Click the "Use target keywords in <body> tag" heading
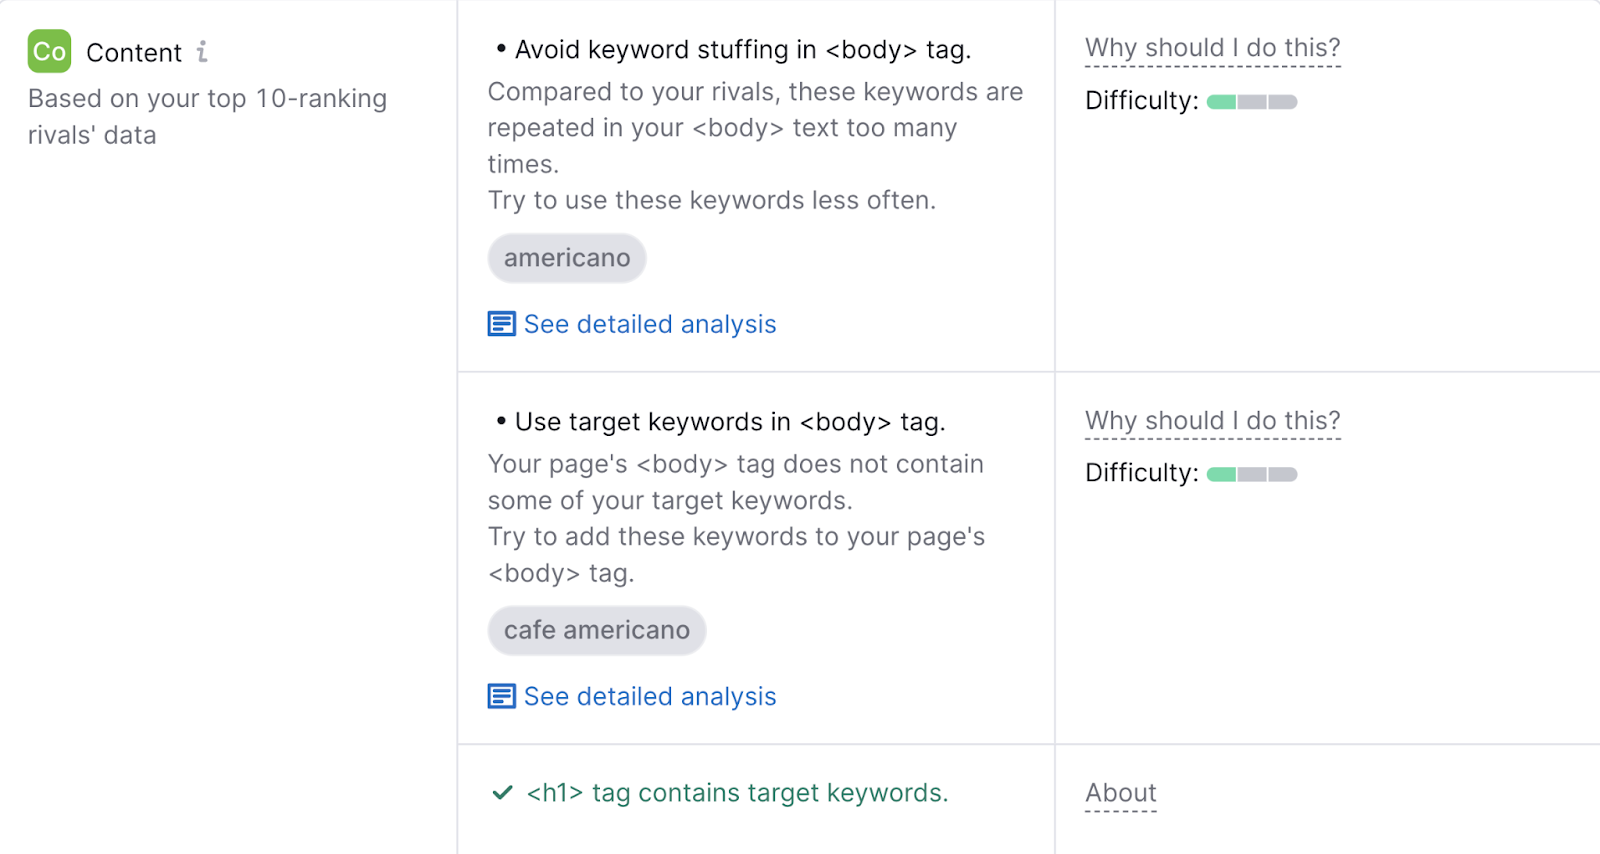1600x854 pixels. (729, 422)
